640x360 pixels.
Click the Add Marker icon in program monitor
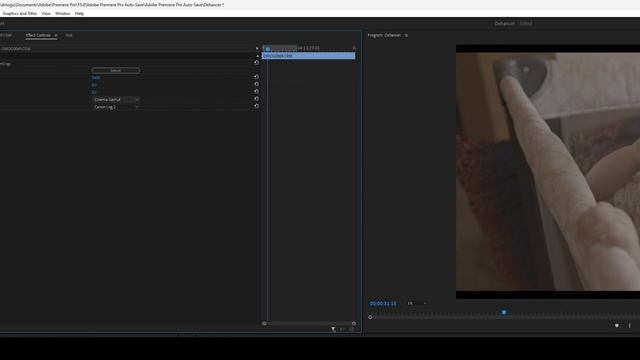(617, 326)
